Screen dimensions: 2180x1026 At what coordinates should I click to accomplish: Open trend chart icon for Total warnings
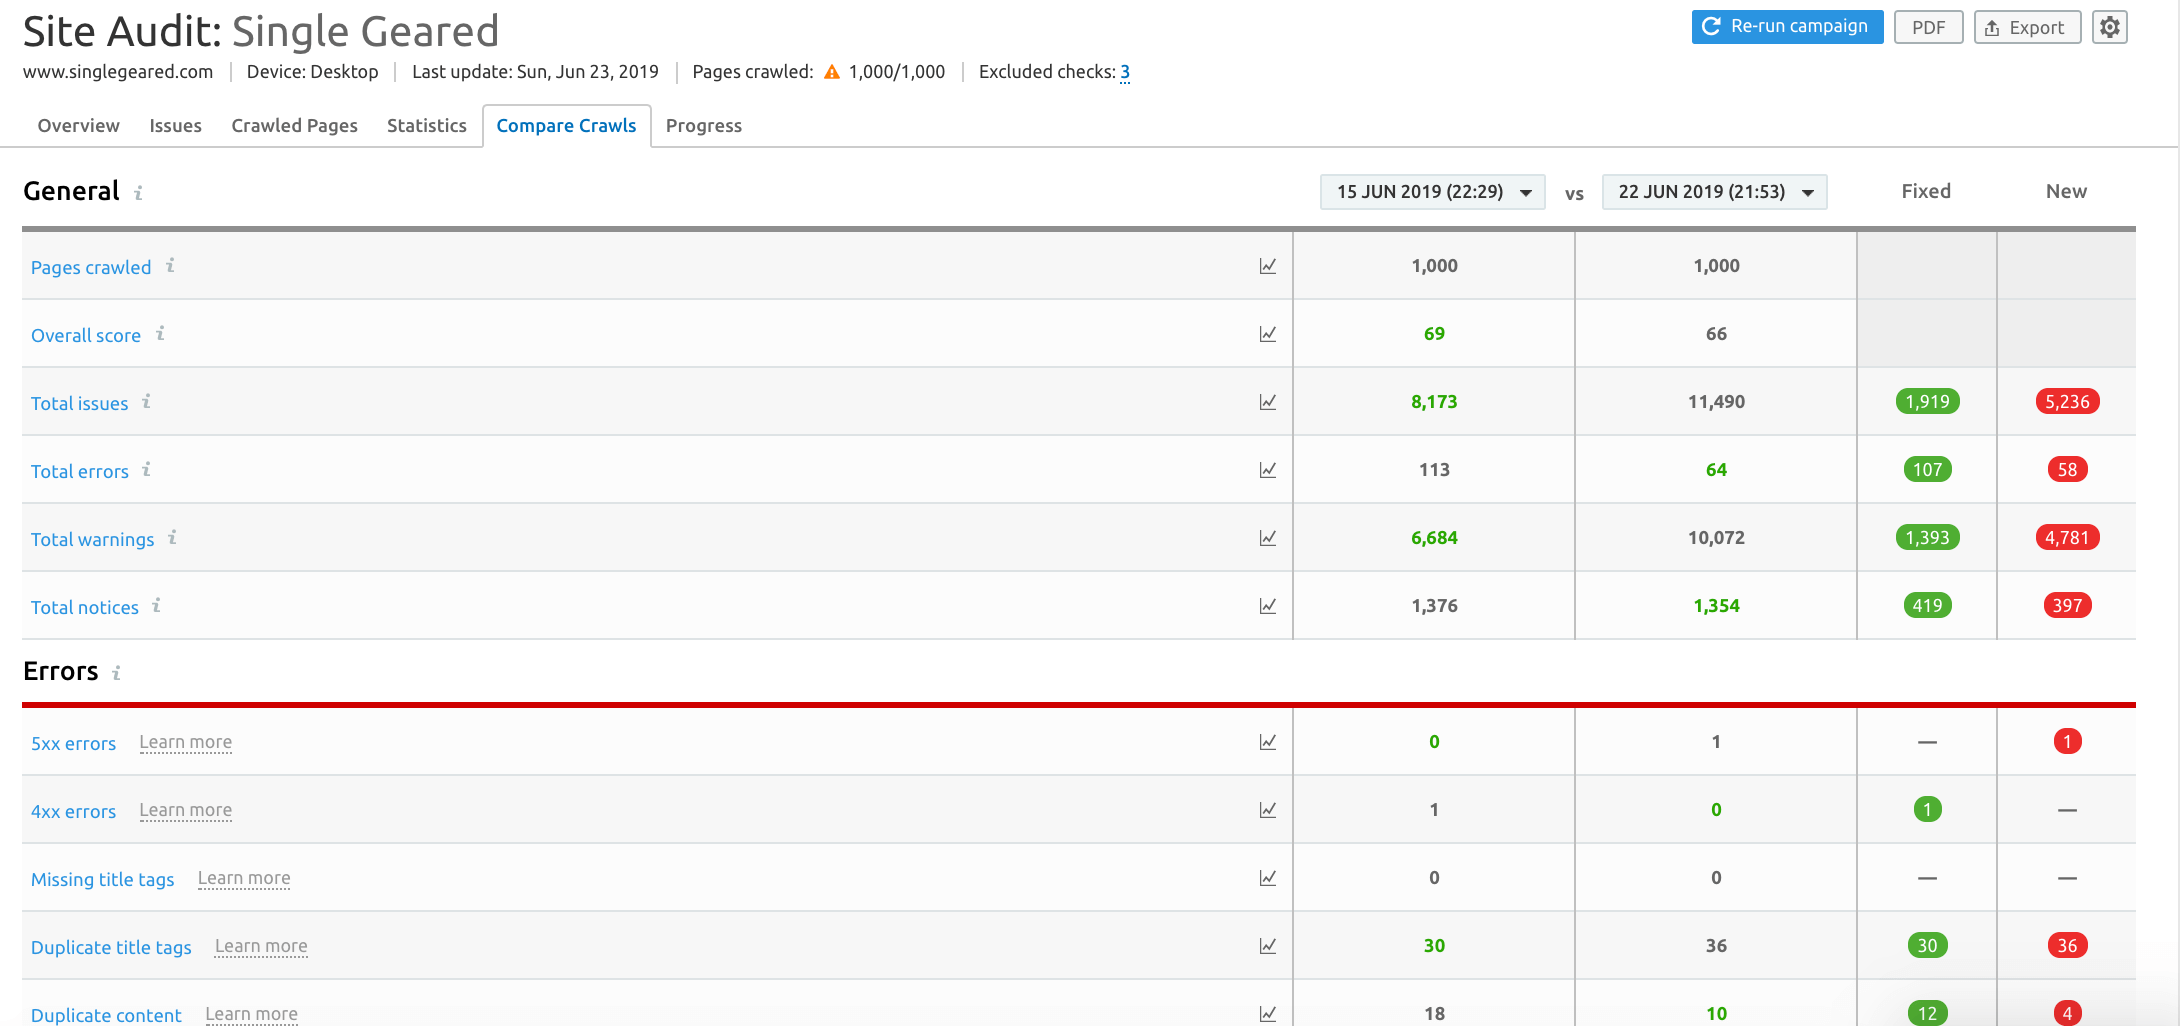[x=1268, y=538]
